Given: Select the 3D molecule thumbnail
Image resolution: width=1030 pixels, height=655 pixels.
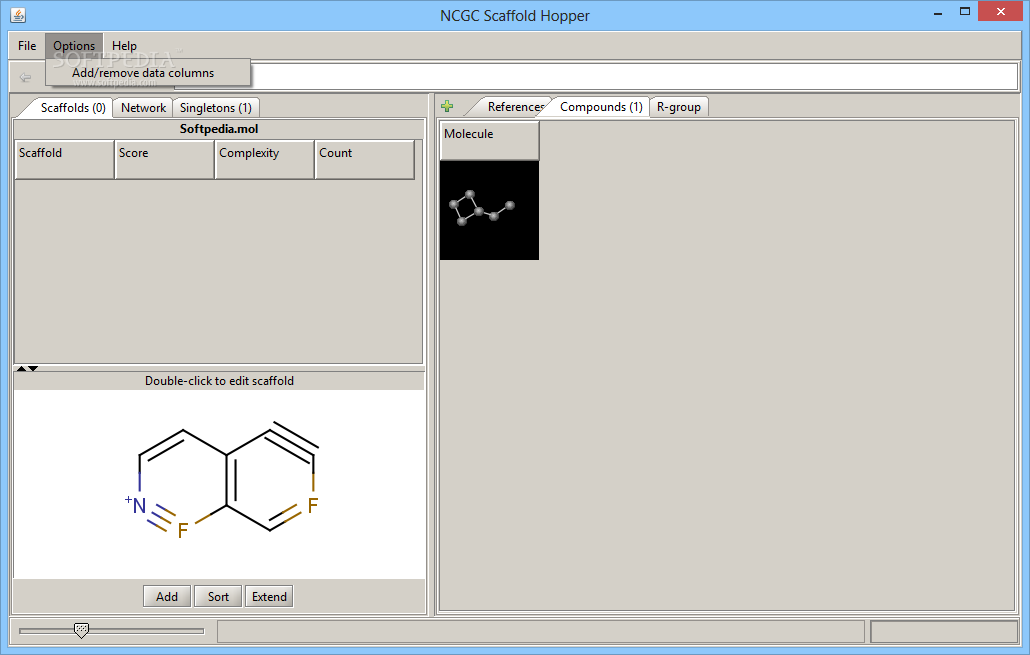Looking at the screenshot, I should pyautogui.click(x=489, y=210).
